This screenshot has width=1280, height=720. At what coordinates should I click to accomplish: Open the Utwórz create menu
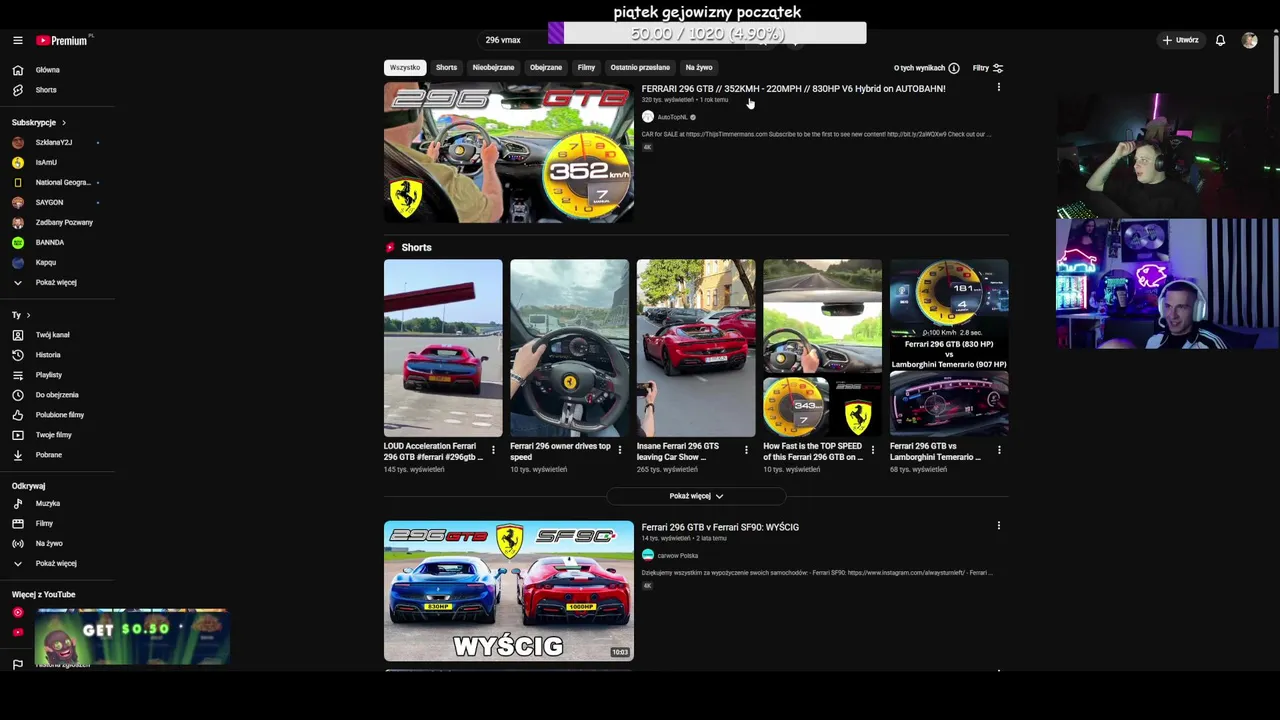(1181, 40)
